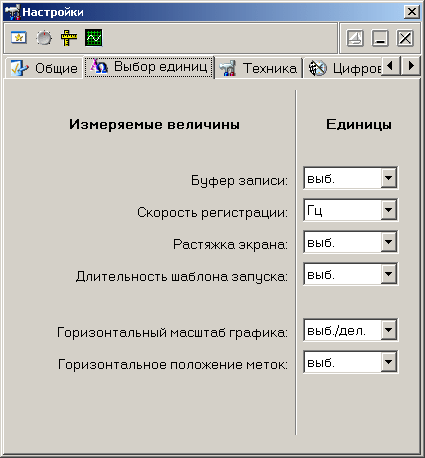The width and height of the screenshot is (425, 458).
Task: Click the star window icon in the toolbar
Action: 19,38
